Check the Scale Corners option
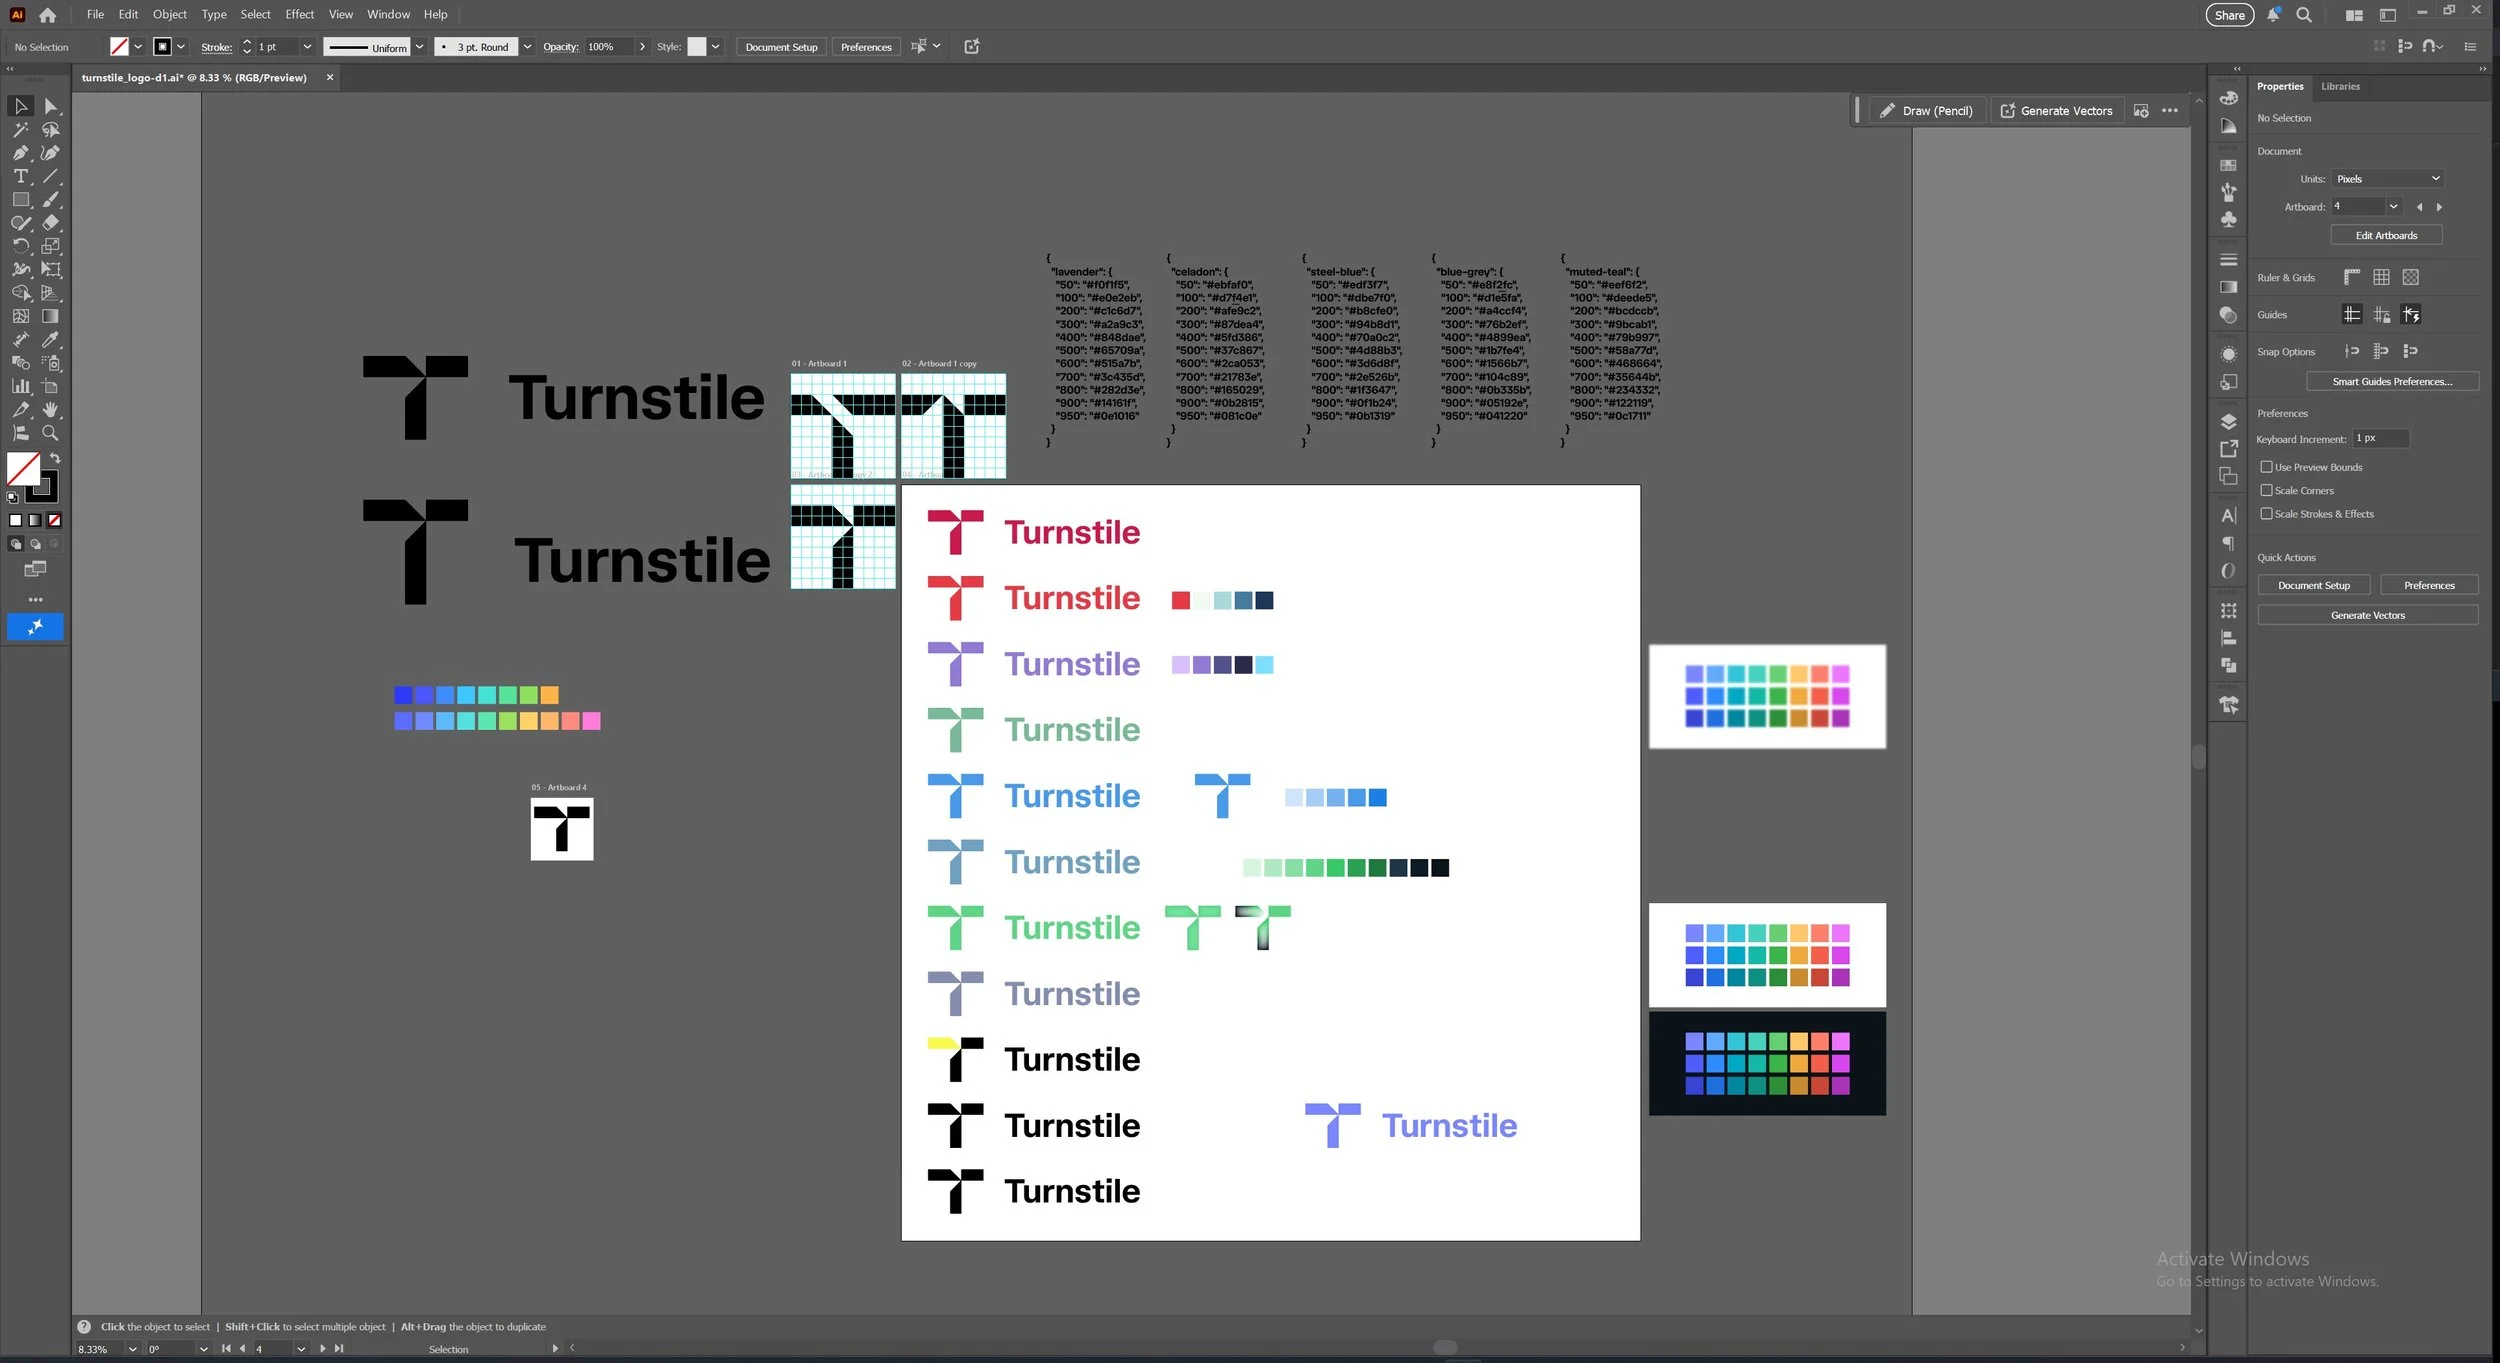Screen dimensions: 2500x1363 [2266, 490]
